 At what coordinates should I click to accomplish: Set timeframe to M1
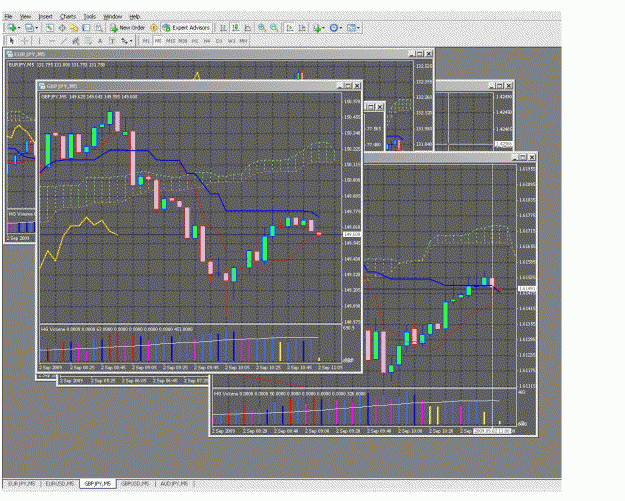146,41
